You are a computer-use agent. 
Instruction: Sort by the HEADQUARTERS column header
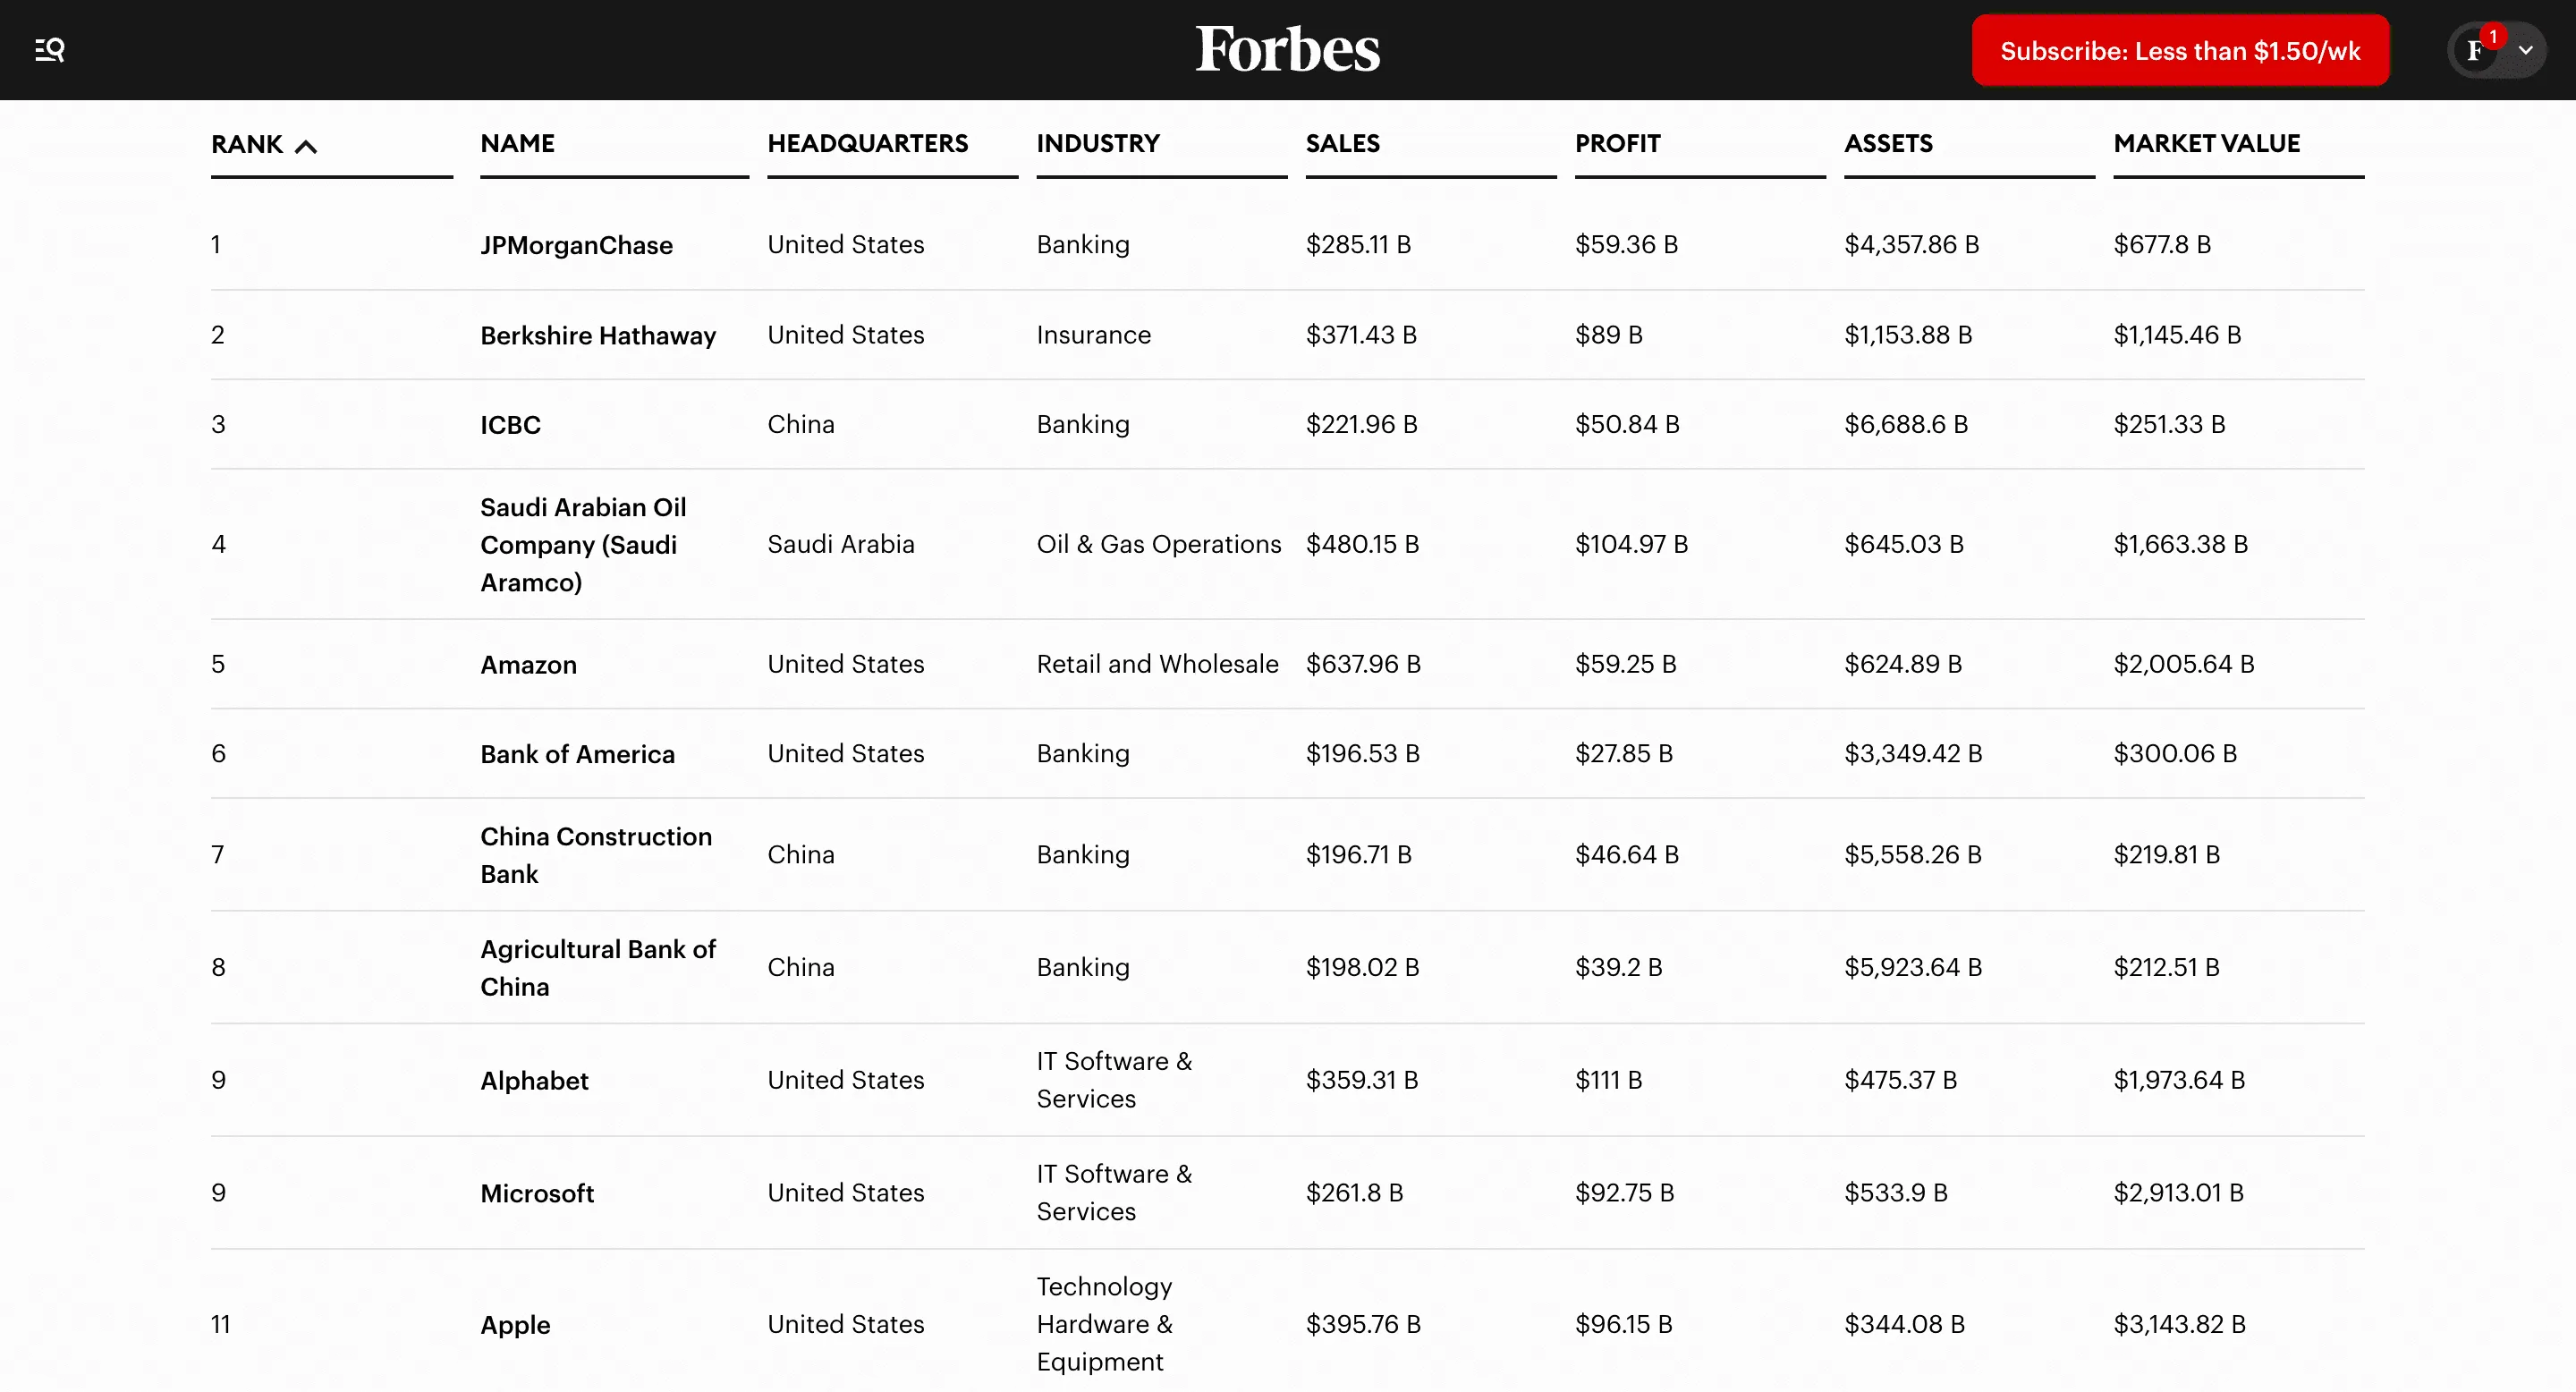[868, 144]
